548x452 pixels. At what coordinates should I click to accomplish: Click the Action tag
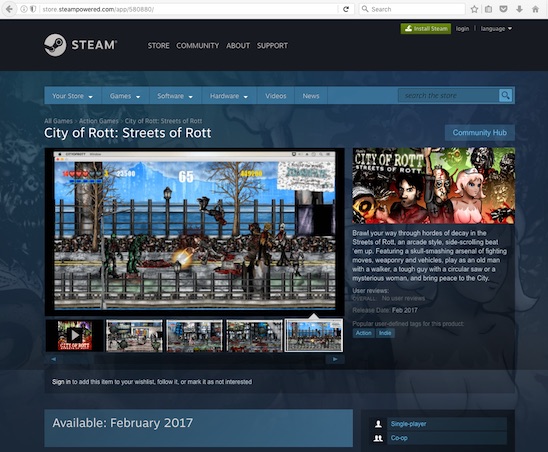coord(363,333)
